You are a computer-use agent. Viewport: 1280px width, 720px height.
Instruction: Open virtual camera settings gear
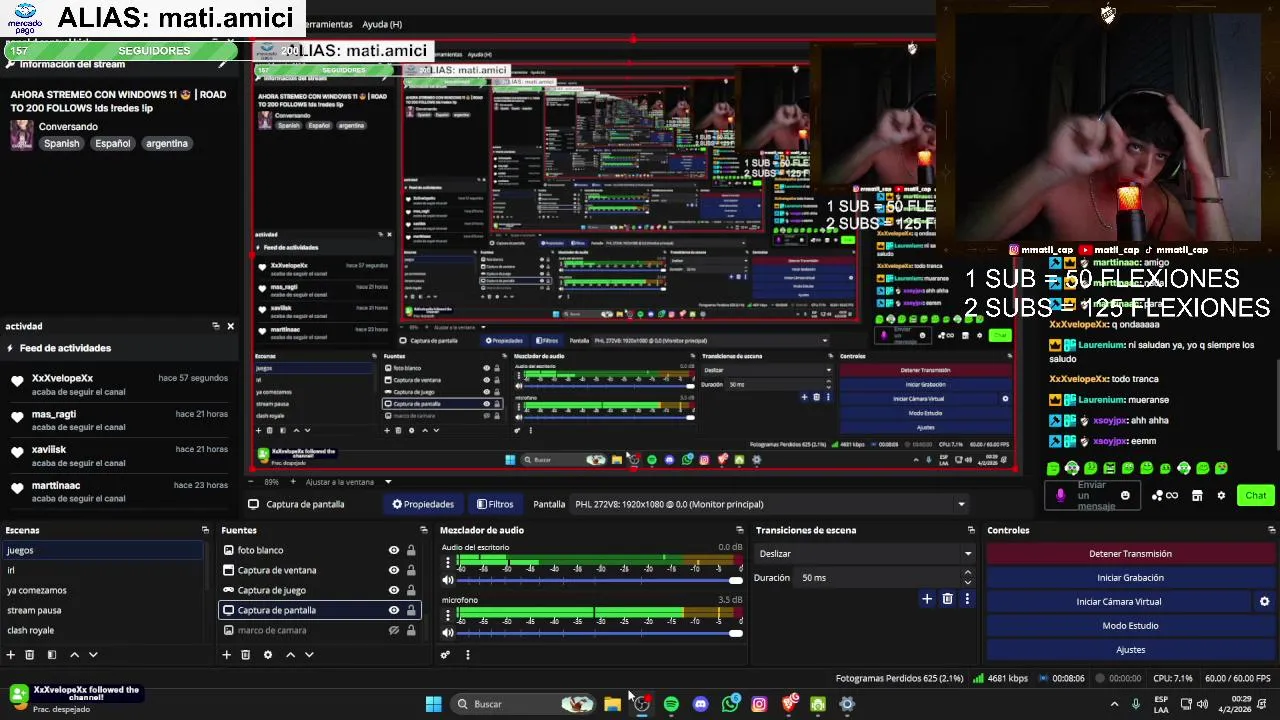pos(1264,602)
